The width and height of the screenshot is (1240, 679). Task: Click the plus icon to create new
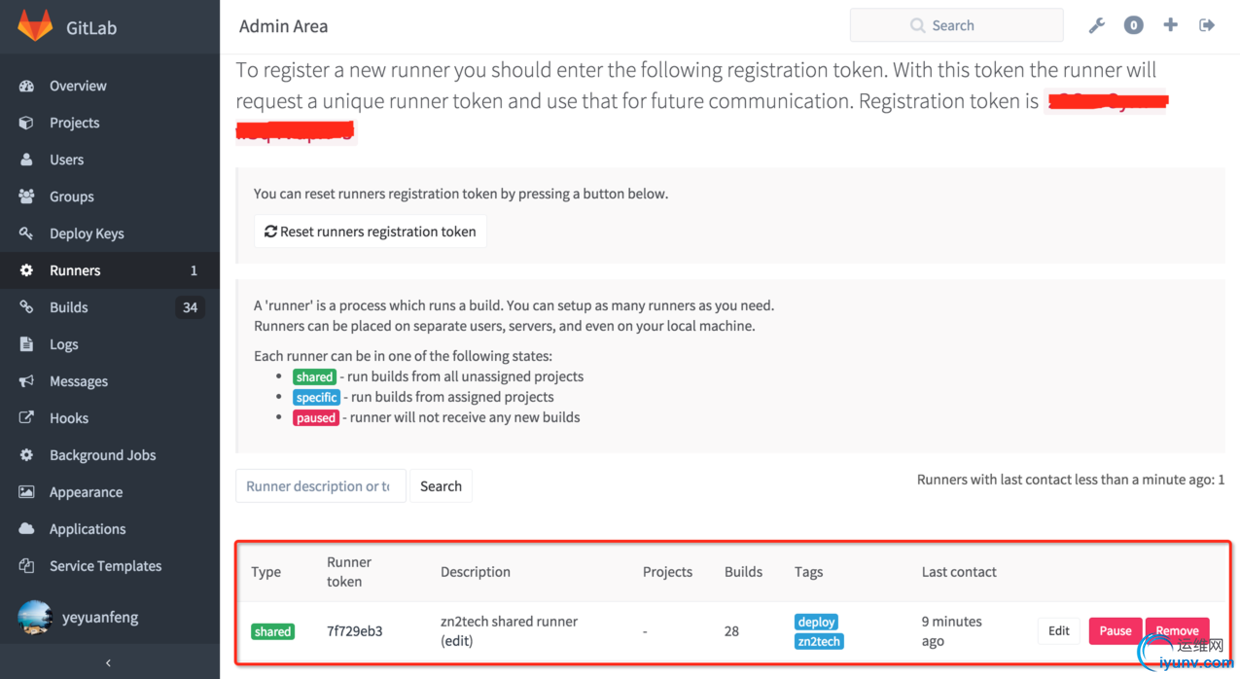1170,25
